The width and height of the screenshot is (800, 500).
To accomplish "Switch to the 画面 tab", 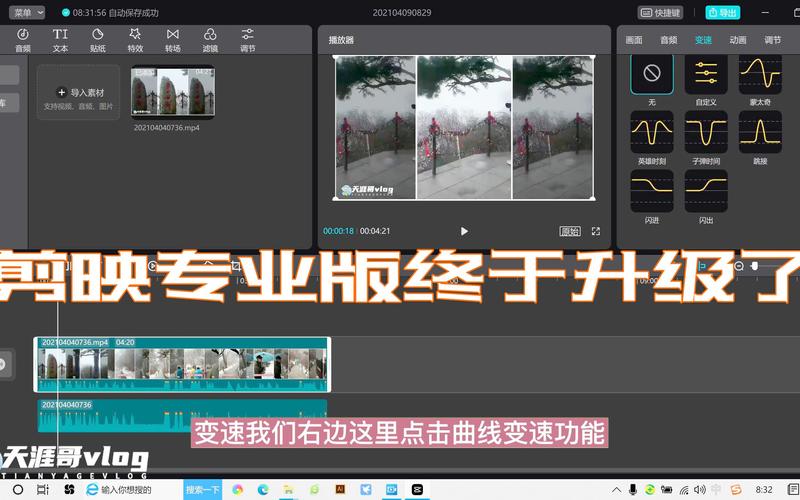I will click(634, 40).
